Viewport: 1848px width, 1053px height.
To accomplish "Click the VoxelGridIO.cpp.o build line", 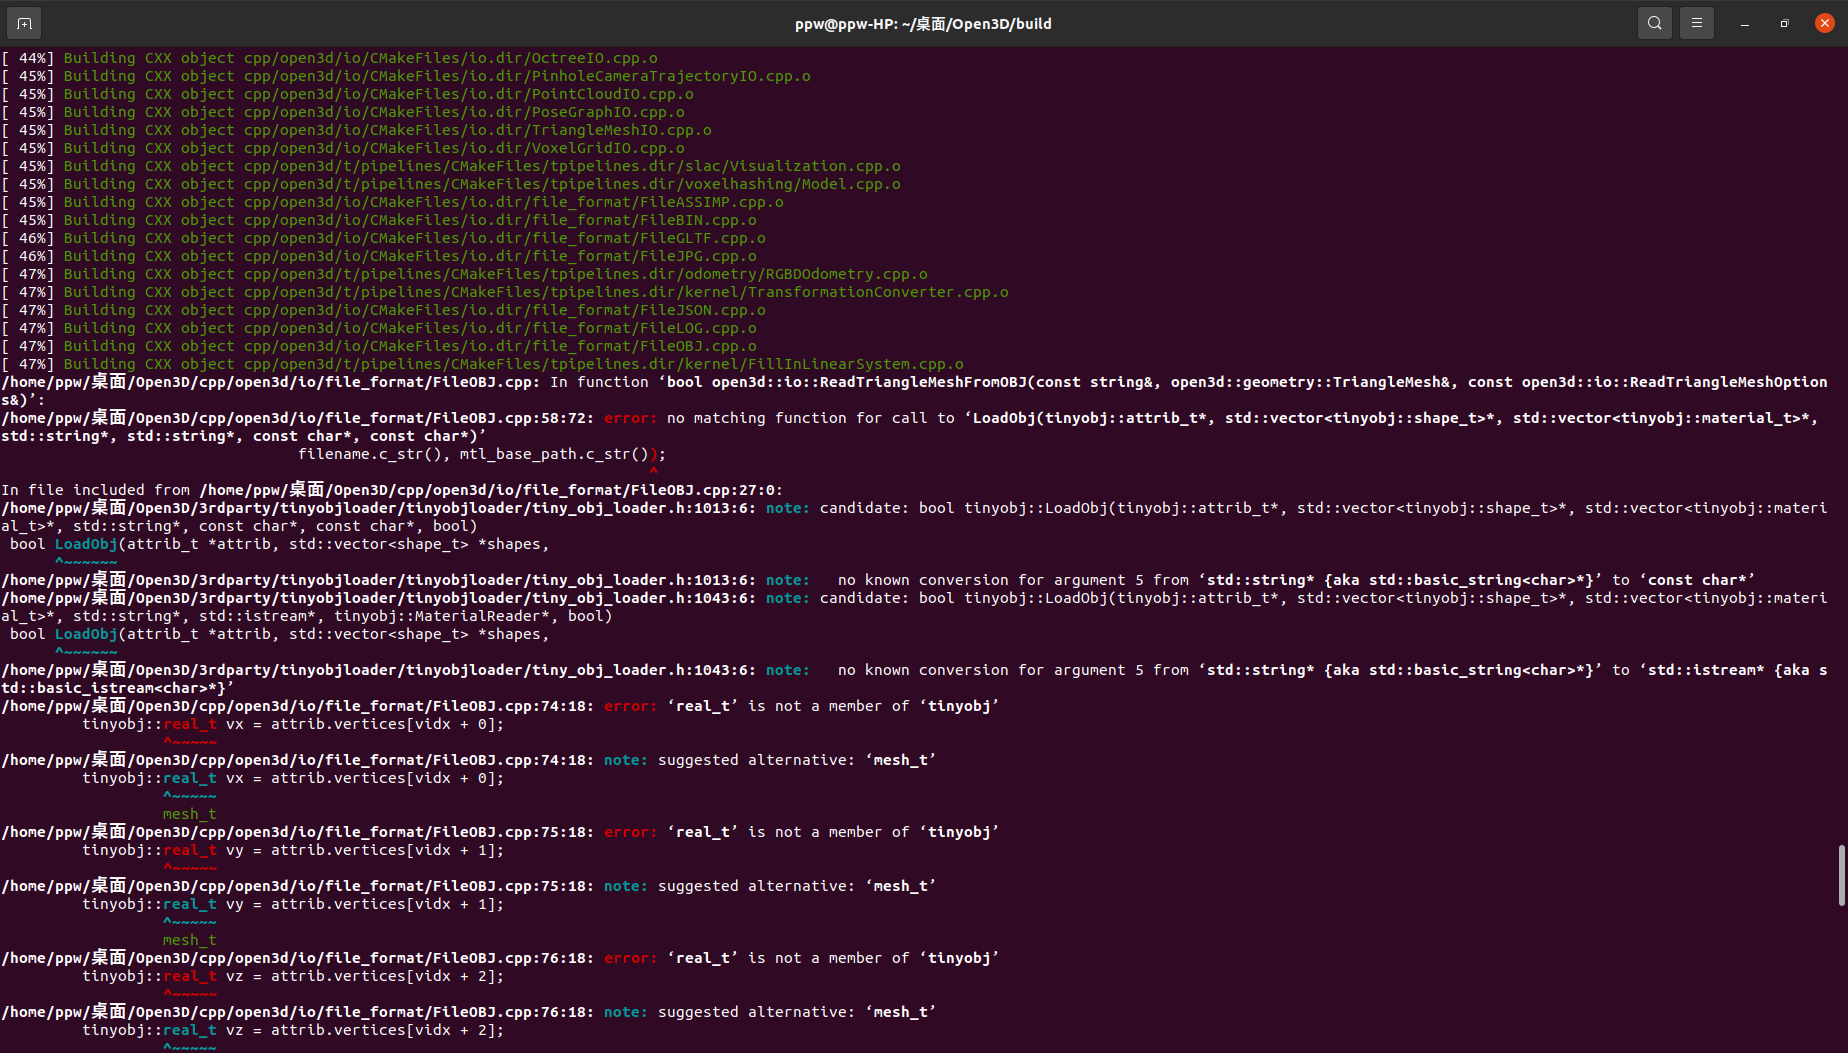I will (343, 148).
